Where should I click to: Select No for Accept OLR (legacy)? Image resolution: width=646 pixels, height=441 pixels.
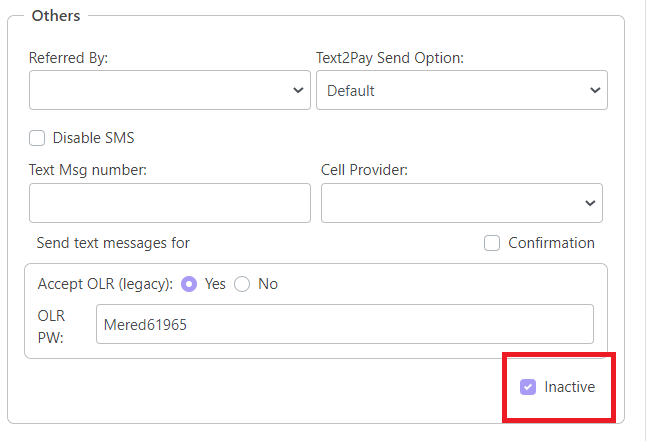pos(242,284)
